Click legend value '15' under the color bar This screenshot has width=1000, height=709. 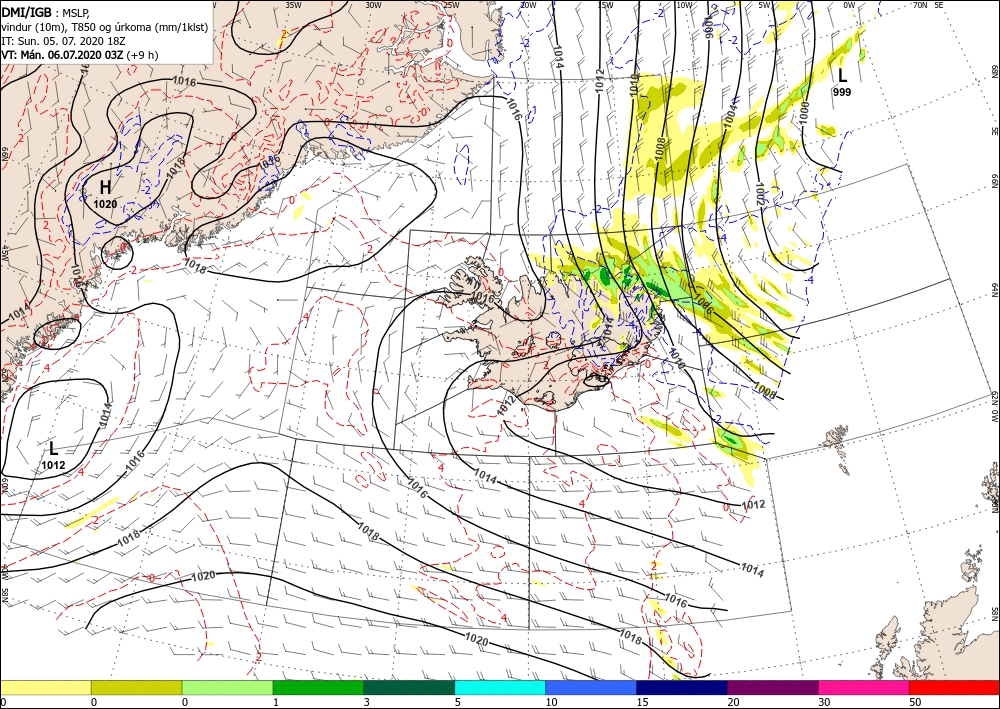coord(642,703)
